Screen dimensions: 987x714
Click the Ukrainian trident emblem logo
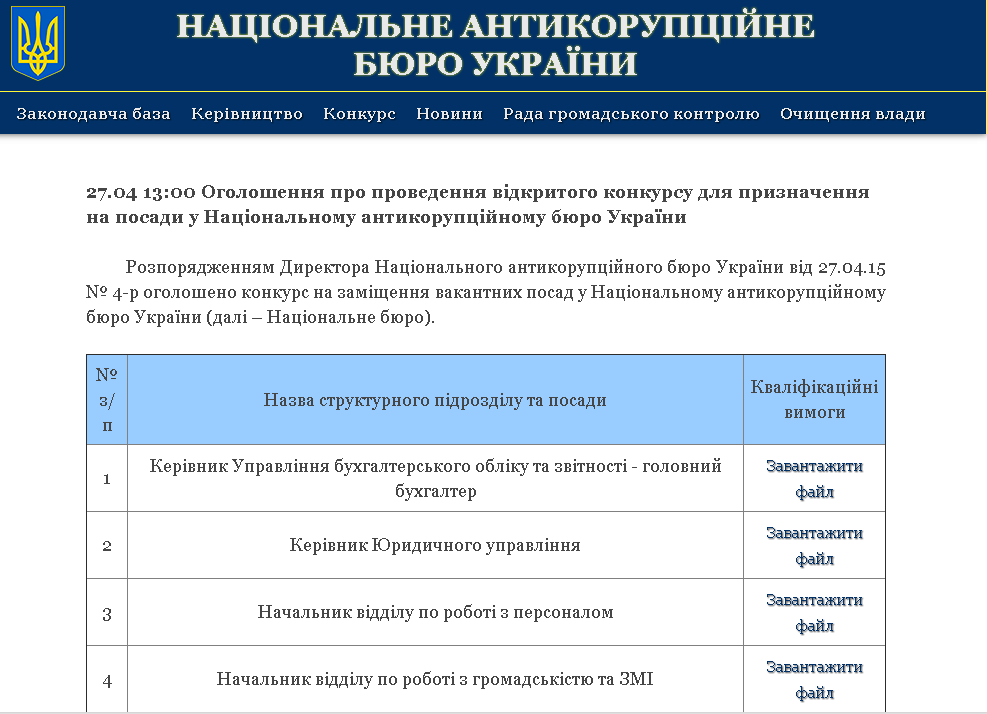38,43
